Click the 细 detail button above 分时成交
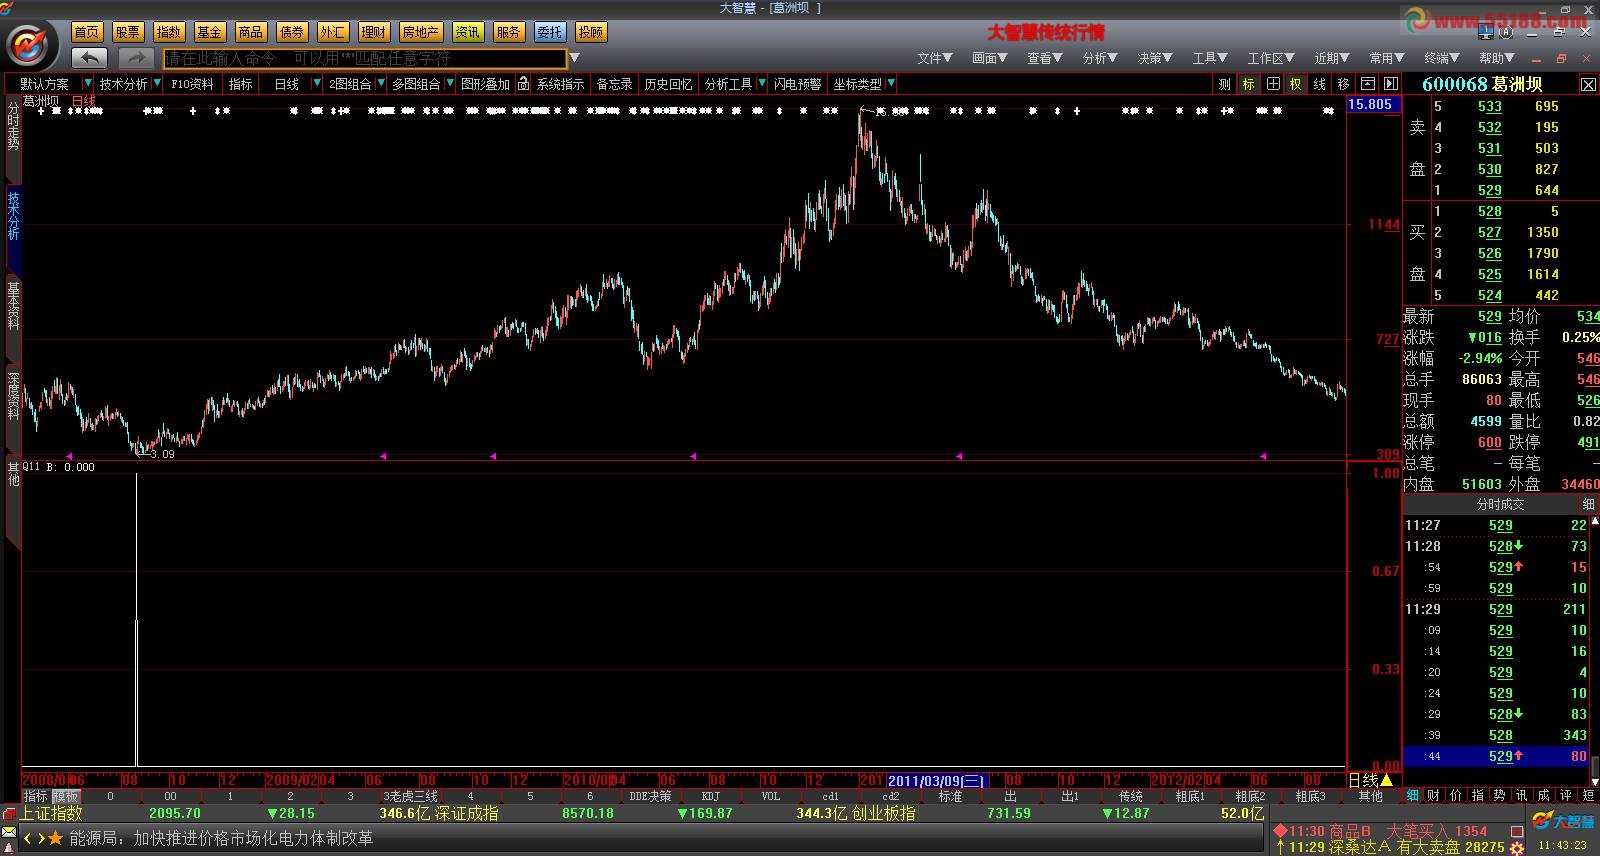The image size is (1600, 856). coord(1588,504)
